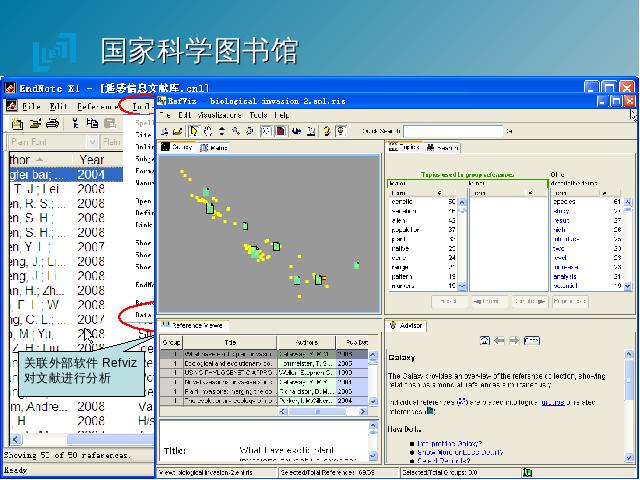The height and width of the screenshot is (480, 640).
Task: Click the greyed paste icon in EndNote toolbar
Action: click(110, 123)
